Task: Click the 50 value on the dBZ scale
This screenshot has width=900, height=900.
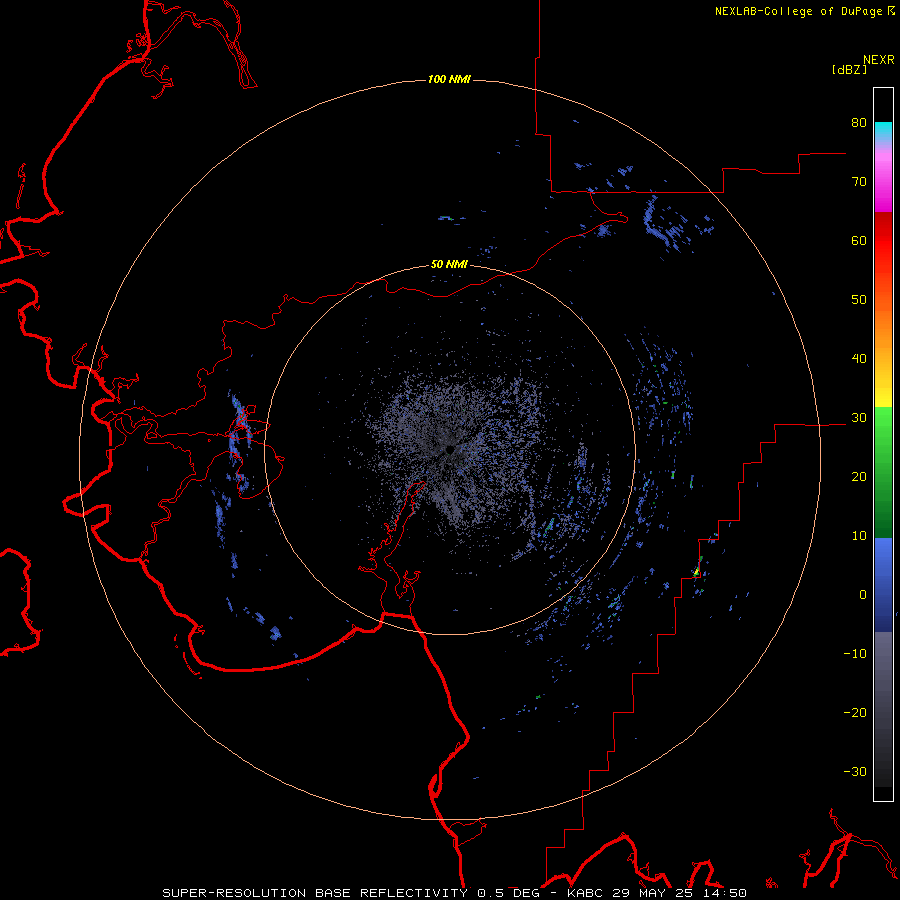Action: [x=859, y=300]
